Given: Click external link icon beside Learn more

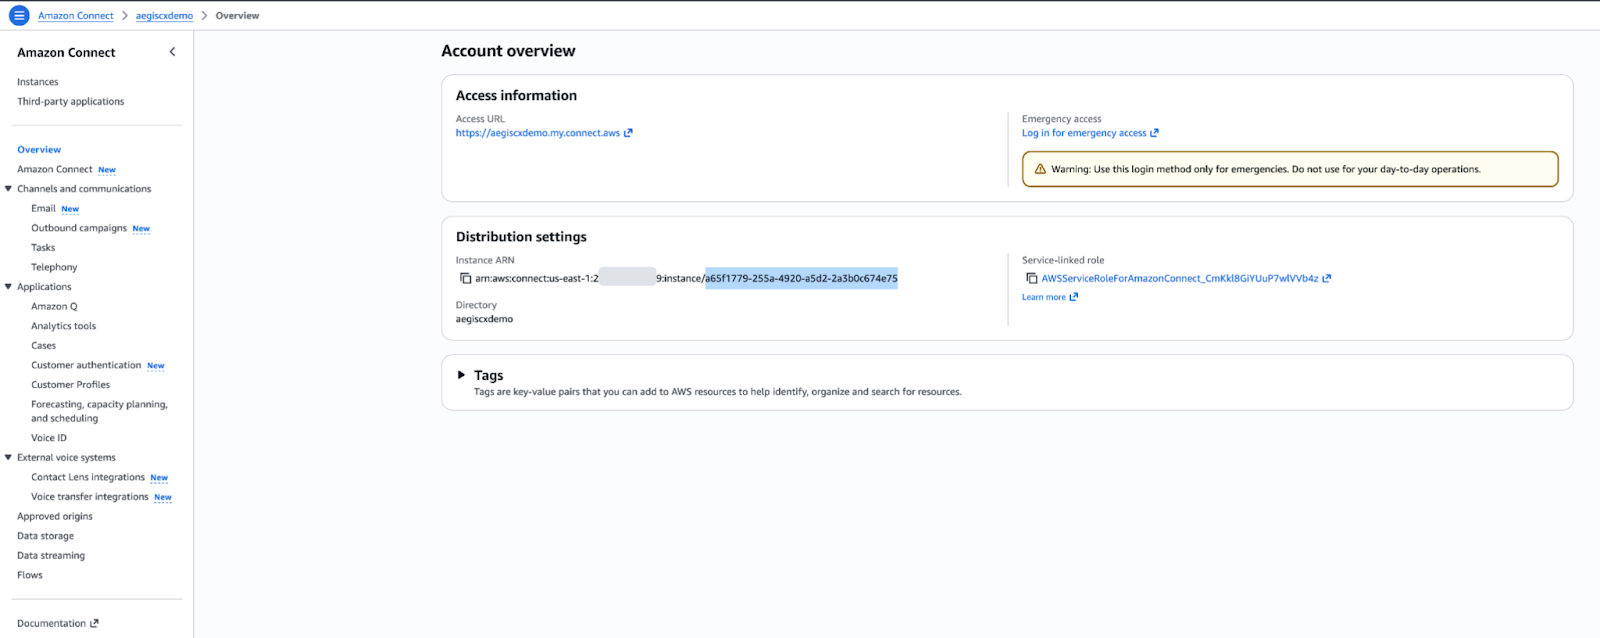Looking at the screenshot, I should pos(1074,297).
